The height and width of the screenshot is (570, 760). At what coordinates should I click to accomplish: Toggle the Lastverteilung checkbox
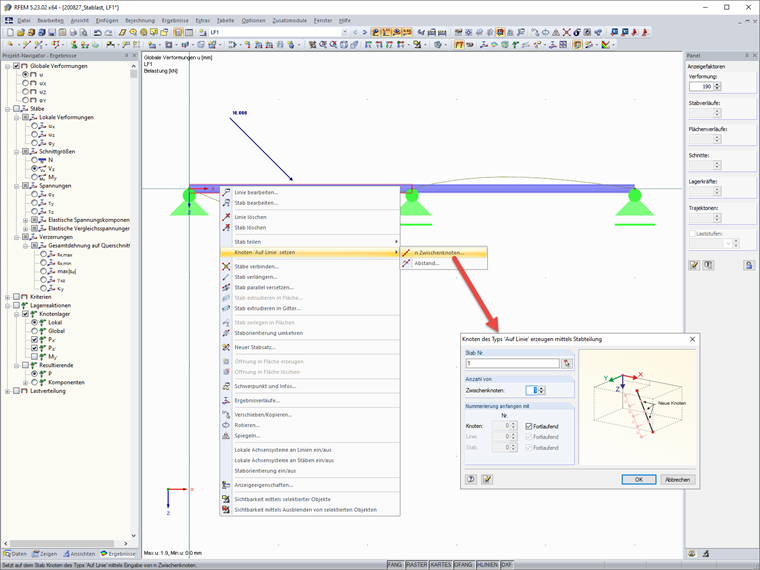[16, 391]
